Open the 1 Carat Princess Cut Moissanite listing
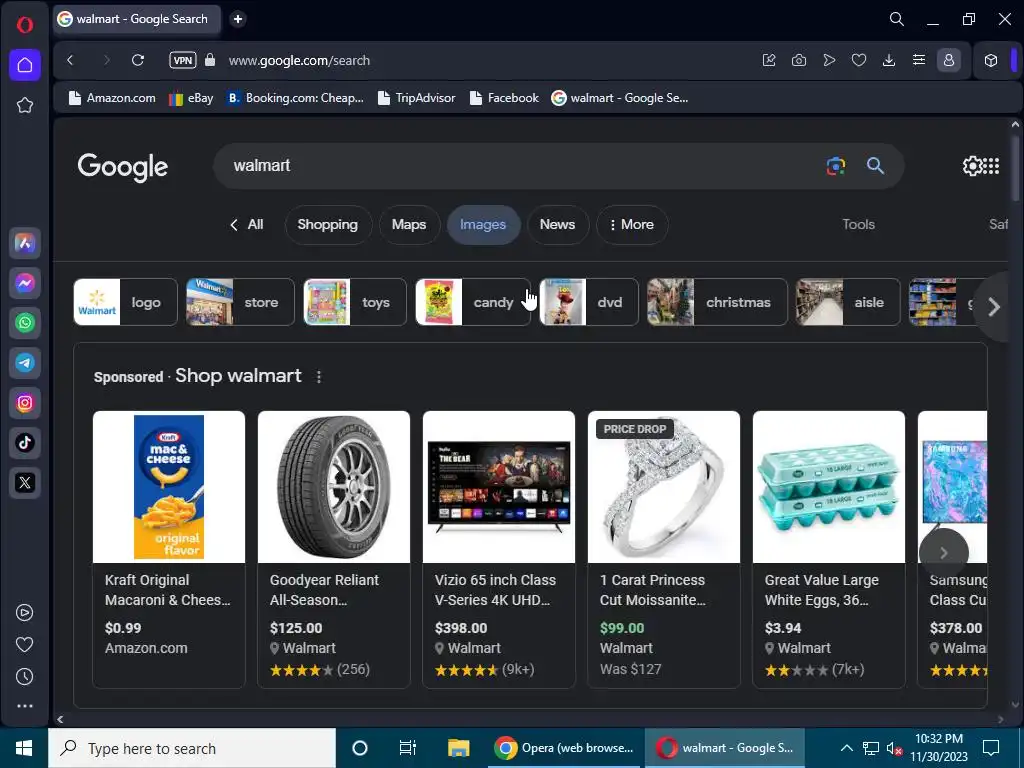Viewport: 1024px width, 768px height. point(664,549)
